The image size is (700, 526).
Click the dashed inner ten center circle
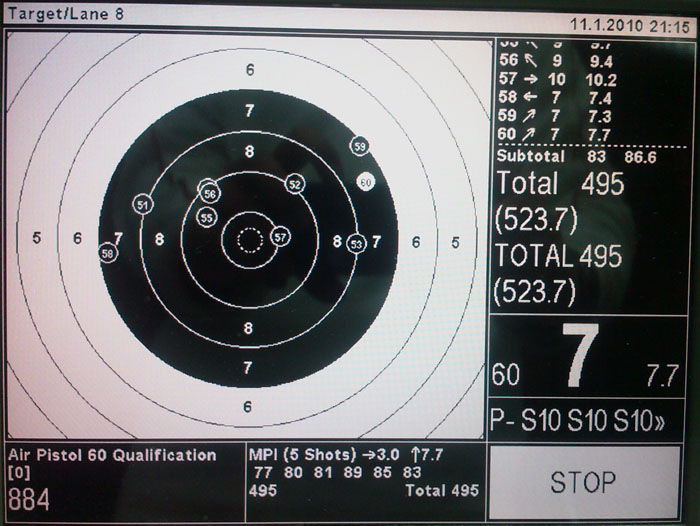[x=250, y=240]
